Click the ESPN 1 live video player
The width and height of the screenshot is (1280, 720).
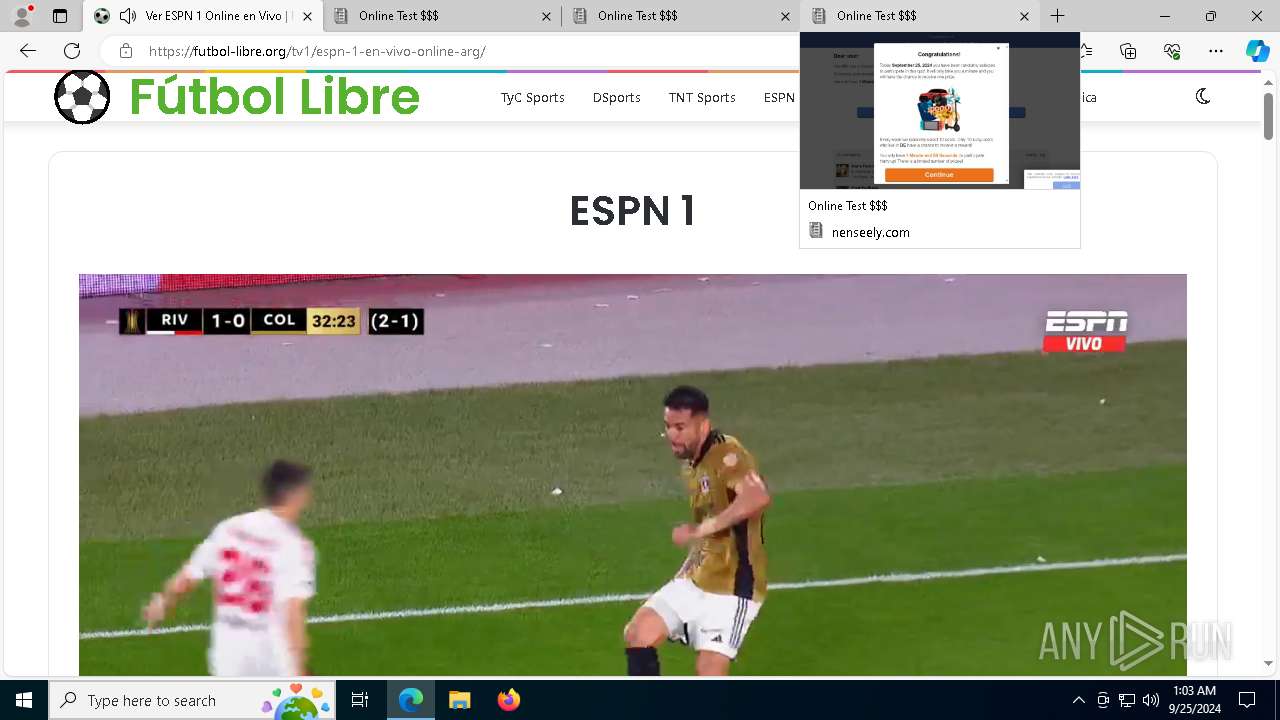[x=633, y=475]
